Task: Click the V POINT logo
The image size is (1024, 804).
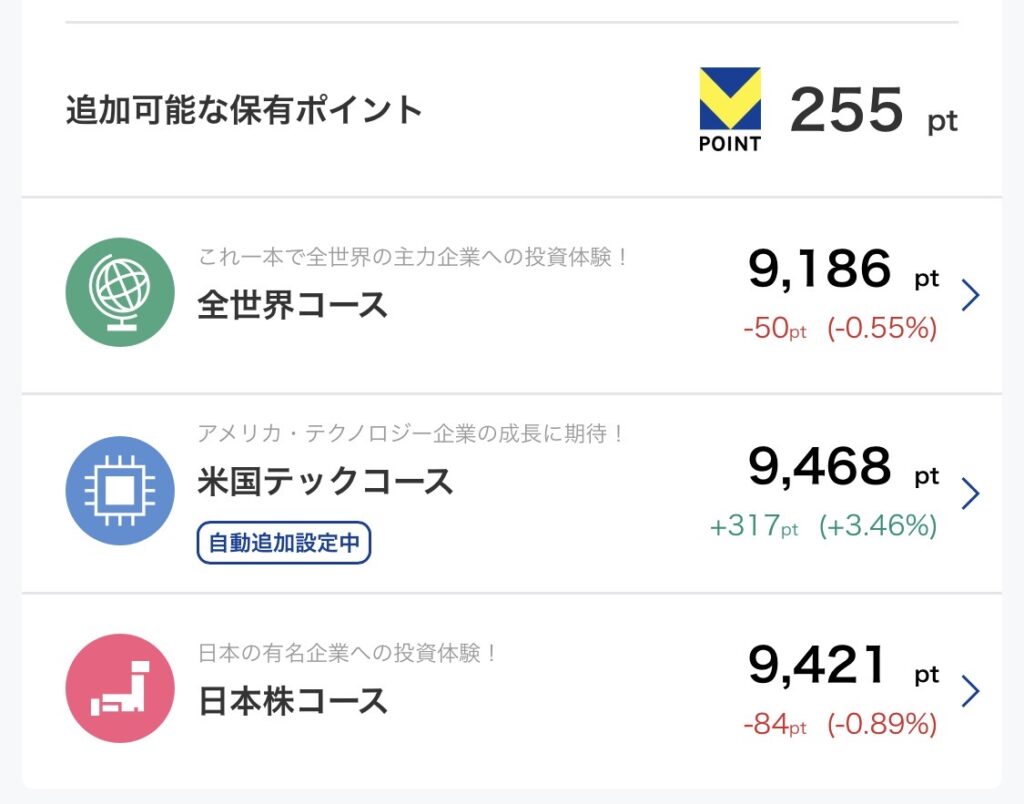Action: 730,109
